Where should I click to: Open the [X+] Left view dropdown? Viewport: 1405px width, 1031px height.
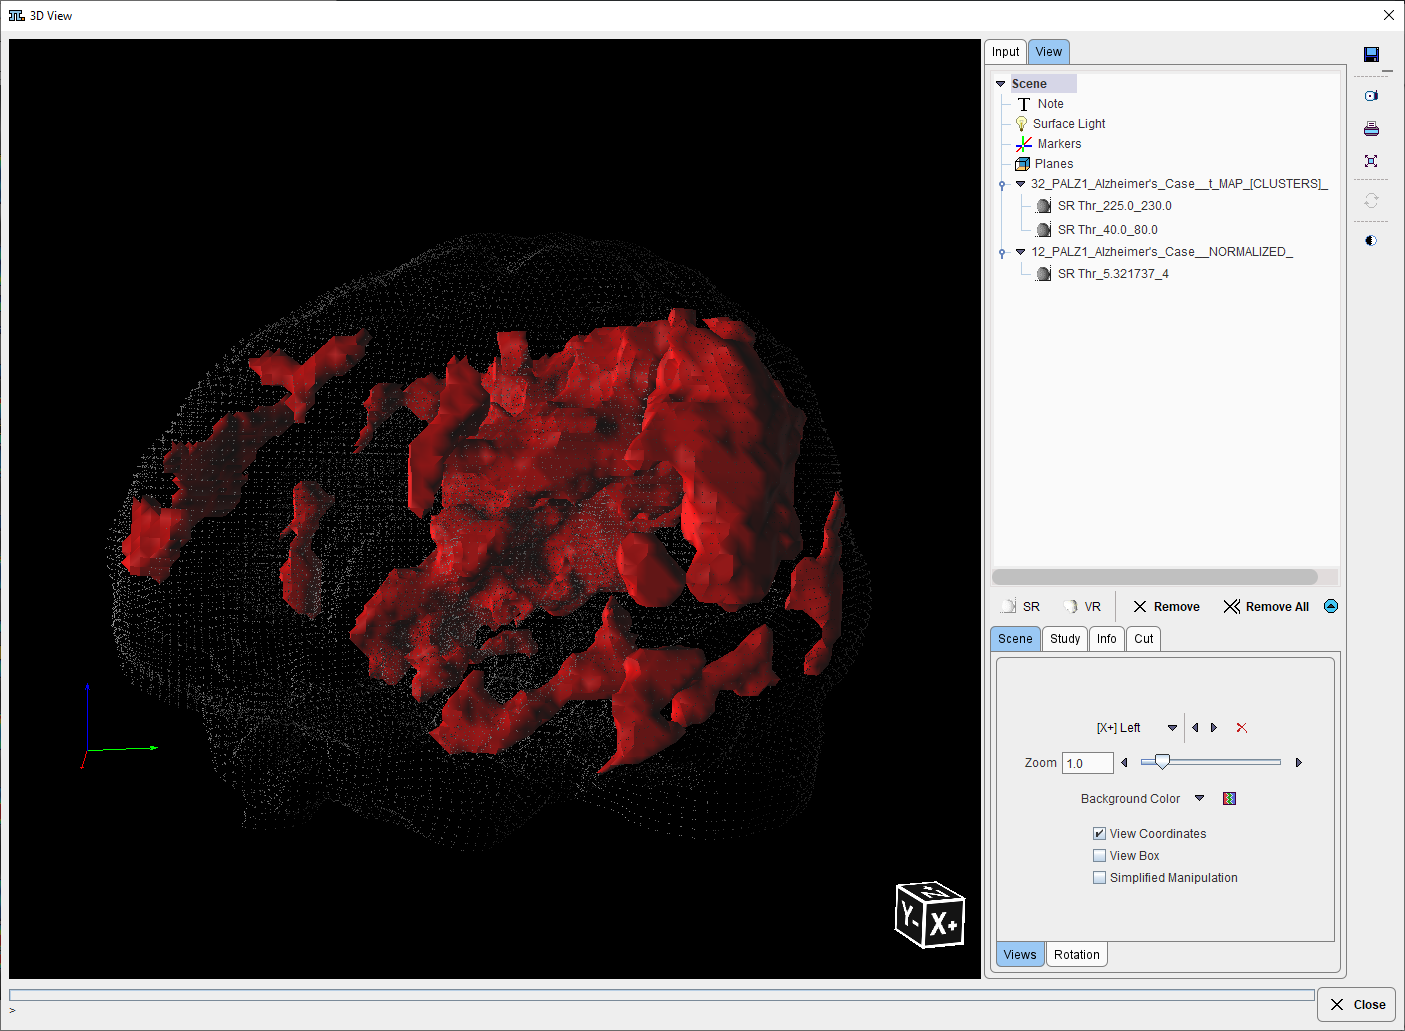(1172, 728)
